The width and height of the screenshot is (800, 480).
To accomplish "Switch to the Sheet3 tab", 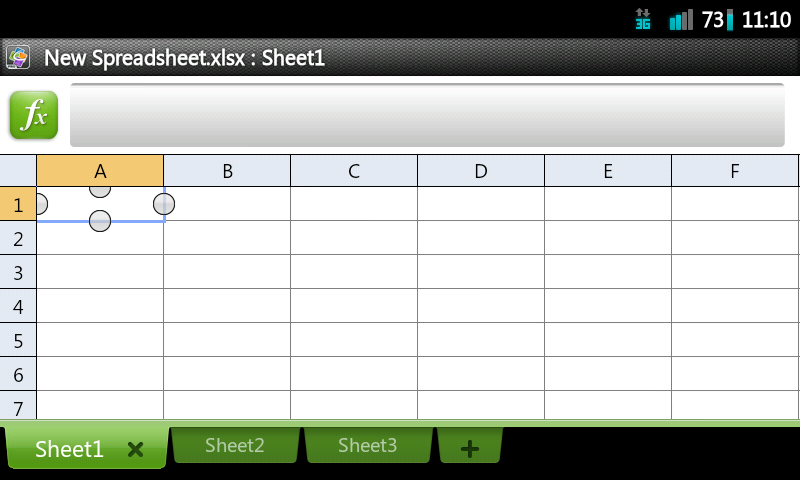I will pos(368,445).
